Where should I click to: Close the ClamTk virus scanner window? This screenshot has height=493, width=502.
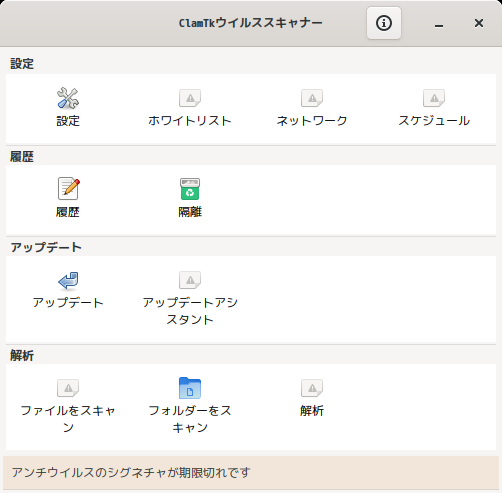(479, 23)
